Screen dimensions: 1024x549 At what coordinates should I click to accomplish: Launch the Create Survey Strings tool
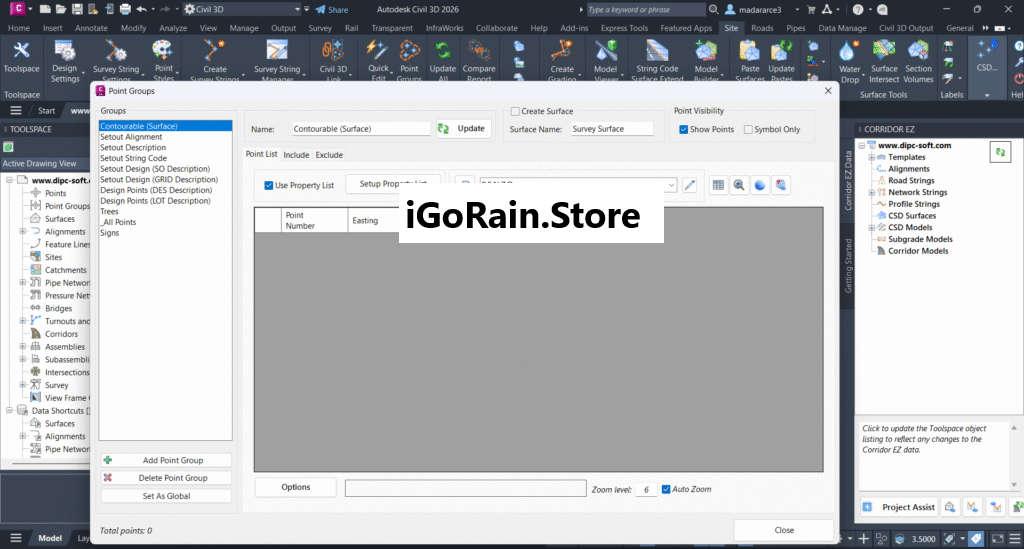click(x=215, y=60)
